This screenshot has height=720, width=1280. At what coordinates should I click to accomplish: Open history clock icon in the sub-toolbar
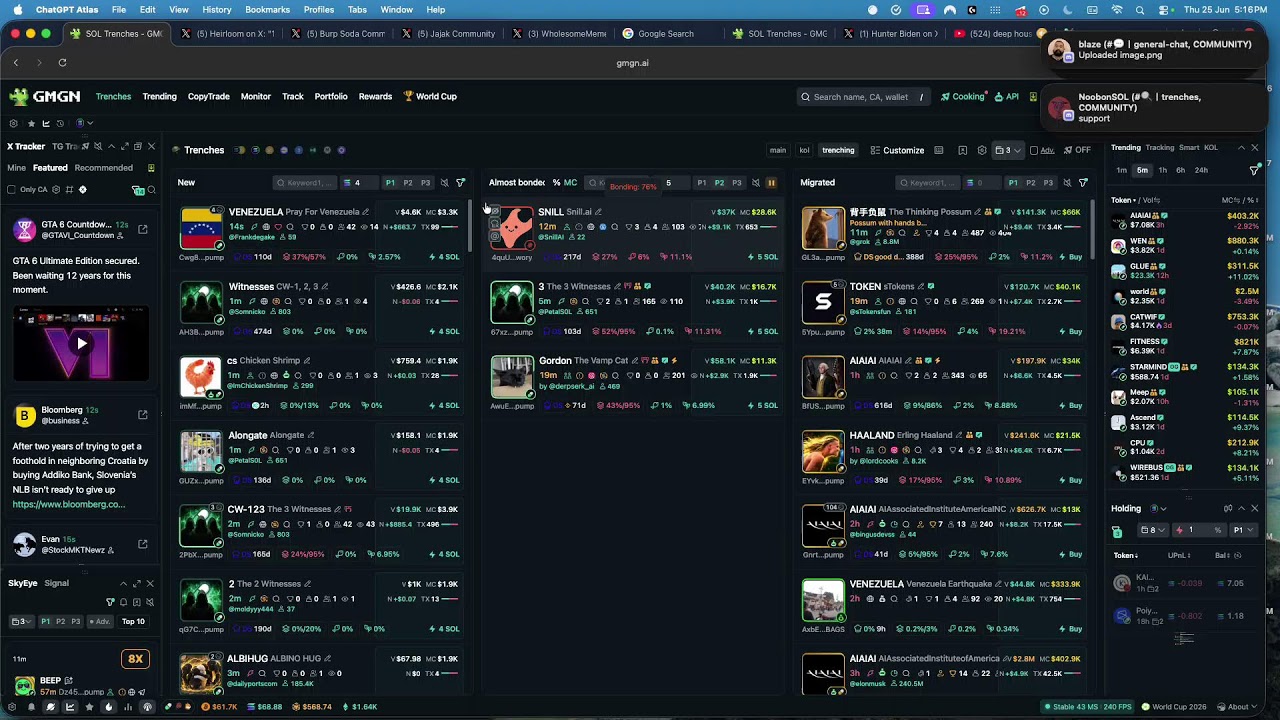[60, 123]
